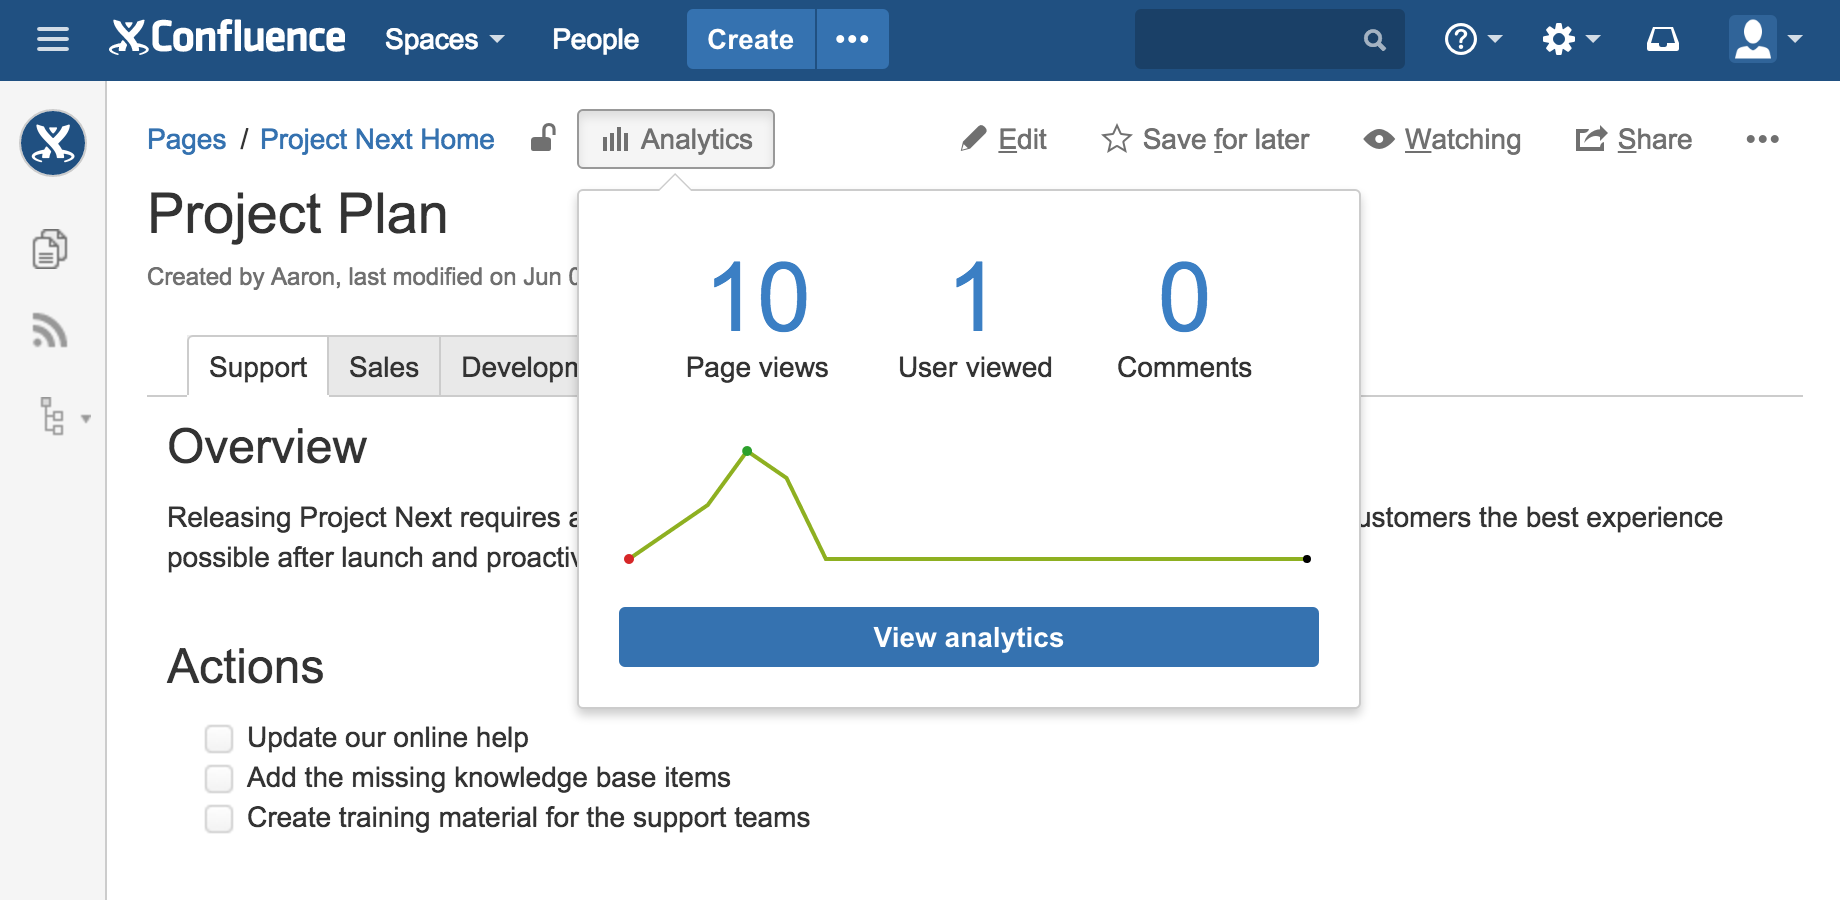Open the Pages icon in sidebar
The image size is (1840, 900).
(50, 249)
